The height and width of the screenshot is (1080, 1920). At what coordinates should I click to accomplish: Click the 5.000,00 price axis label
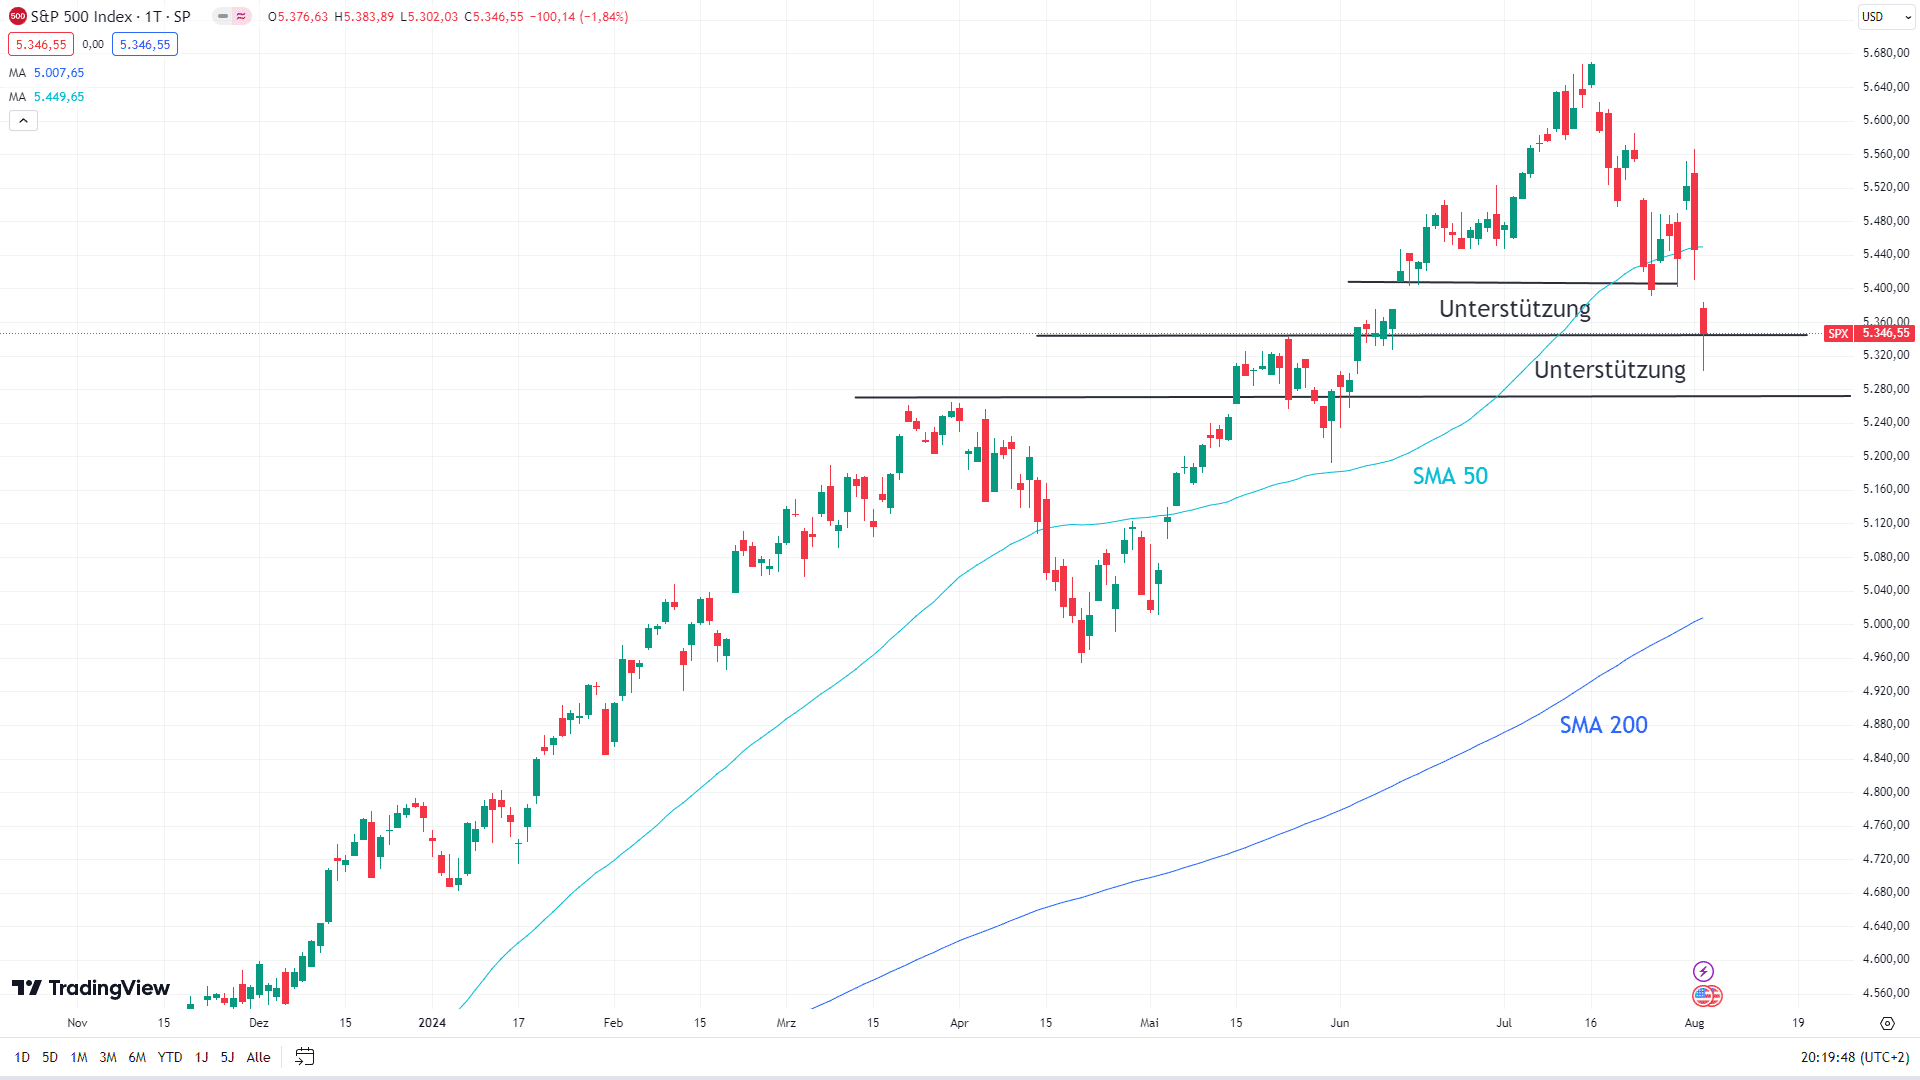[1886, 624]
